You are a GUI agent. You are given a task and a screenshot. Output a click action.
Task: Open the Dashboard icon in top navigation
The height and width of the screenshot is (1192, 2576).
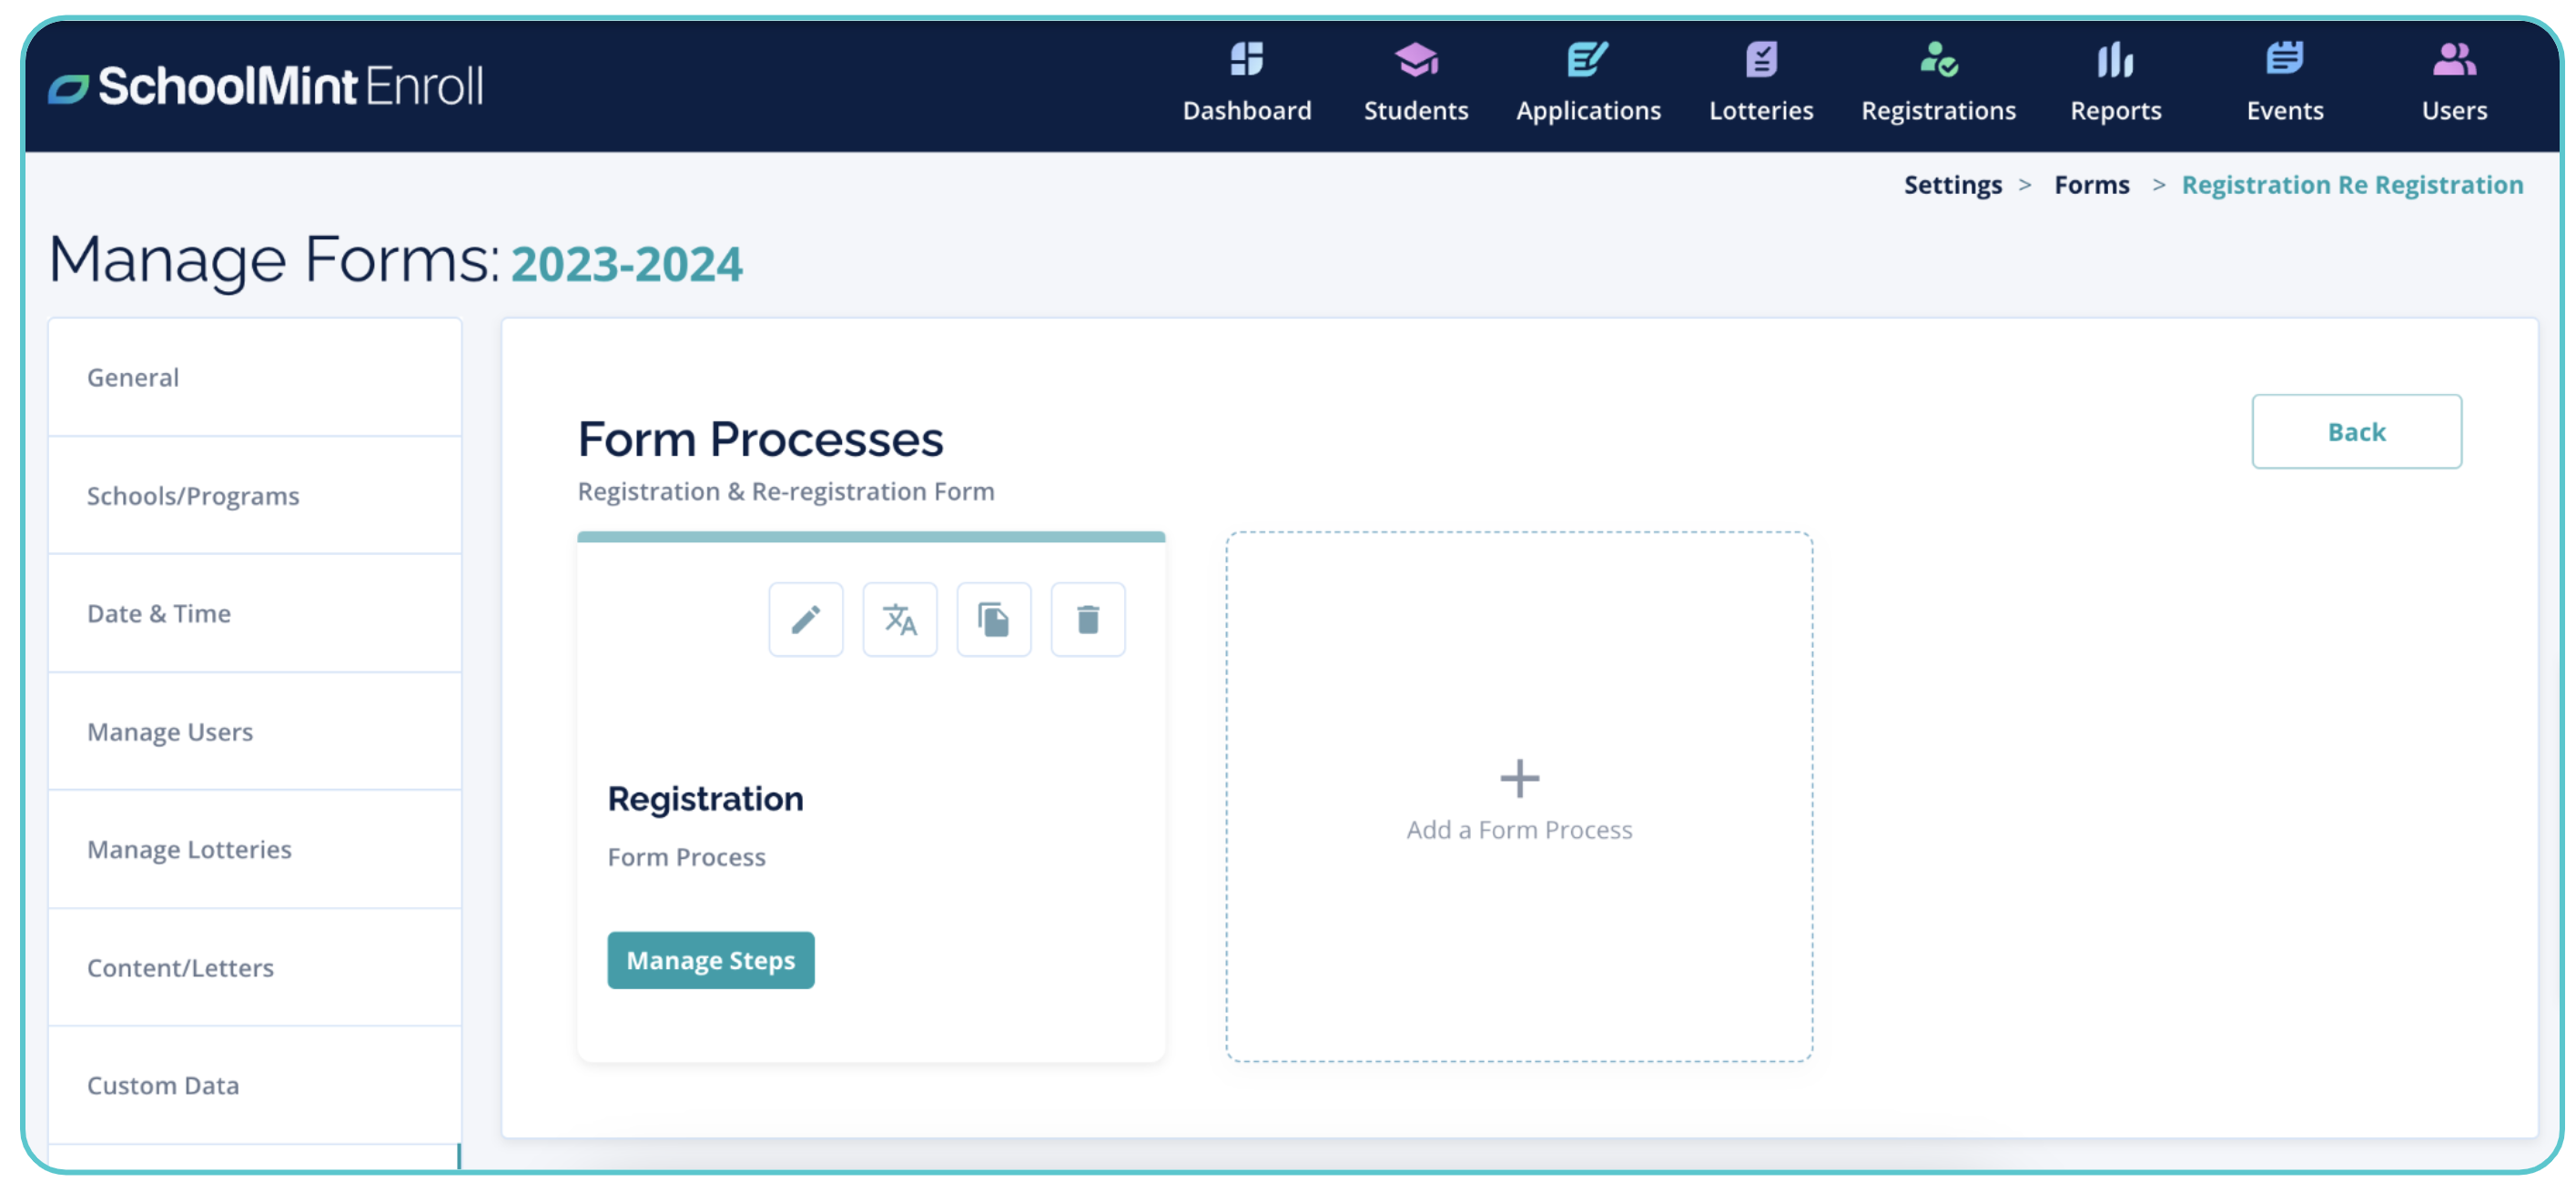(x=1246, y=60)
